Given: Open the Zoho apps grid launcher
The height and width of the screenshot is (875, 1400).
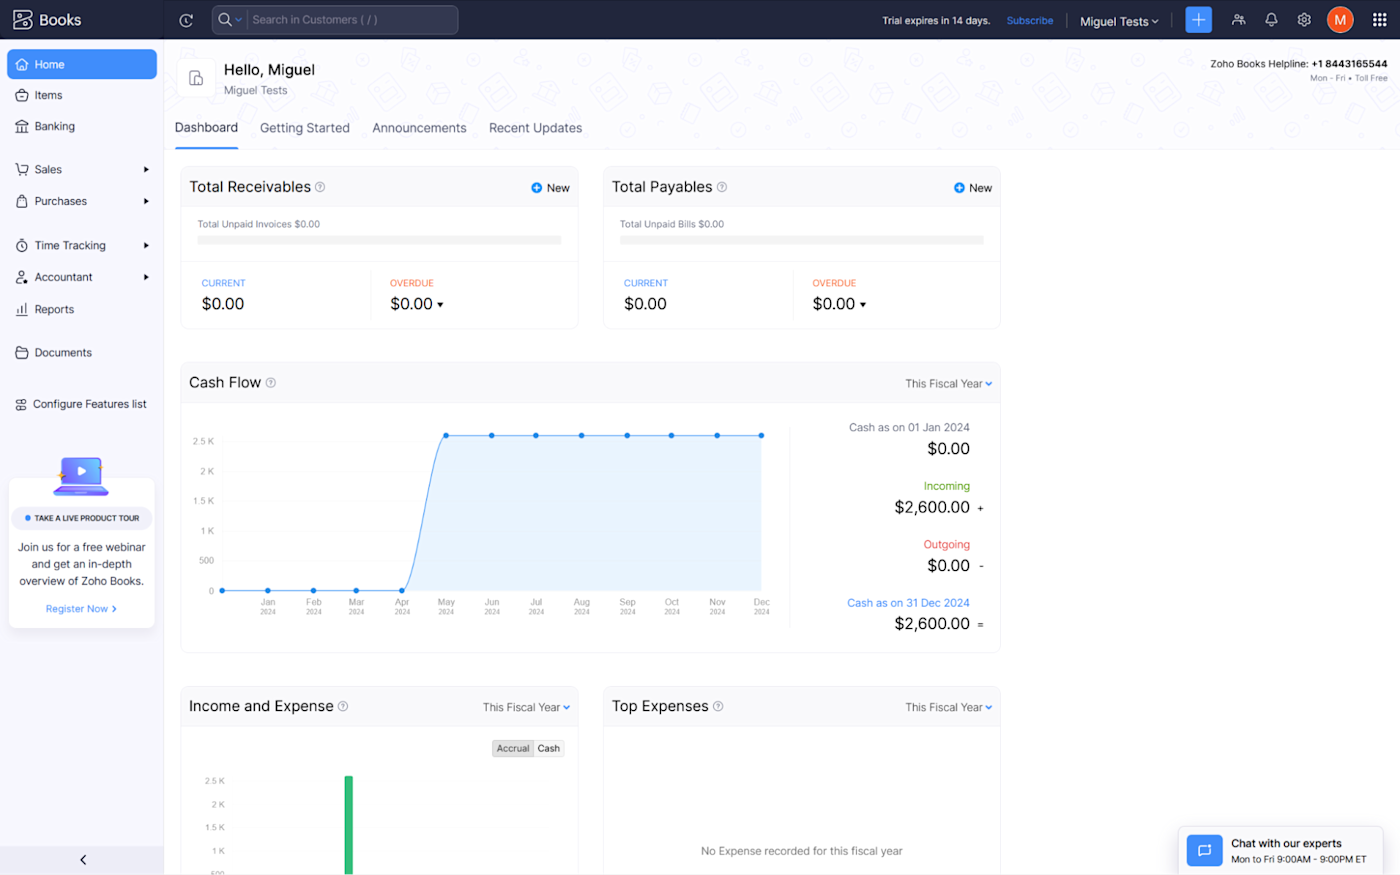Looking at the screenshot, I should click(1380, 20).
